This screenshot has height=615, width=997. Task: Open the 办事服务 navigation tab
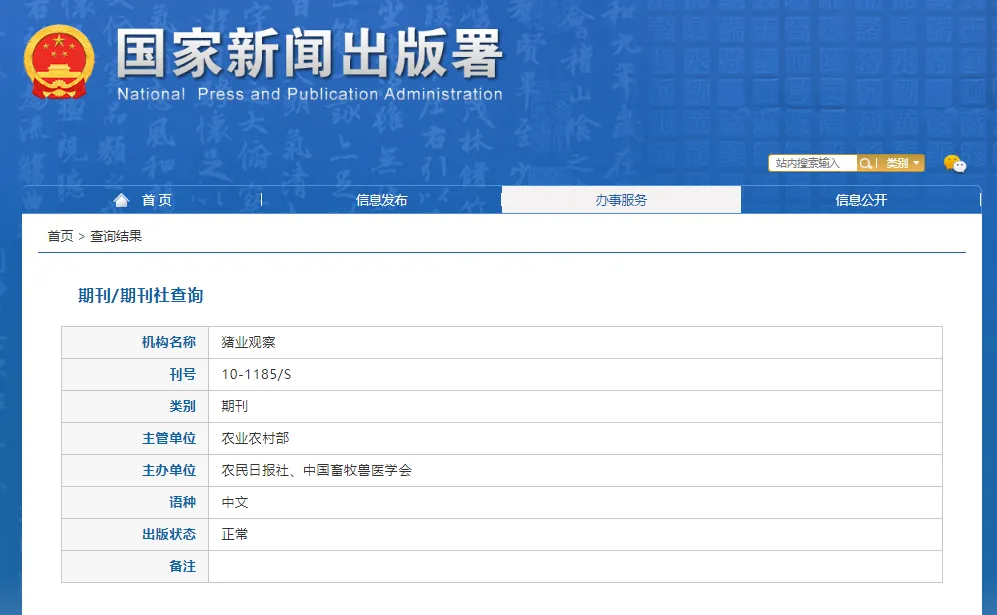pyautogui.click(x=621, y=200)
